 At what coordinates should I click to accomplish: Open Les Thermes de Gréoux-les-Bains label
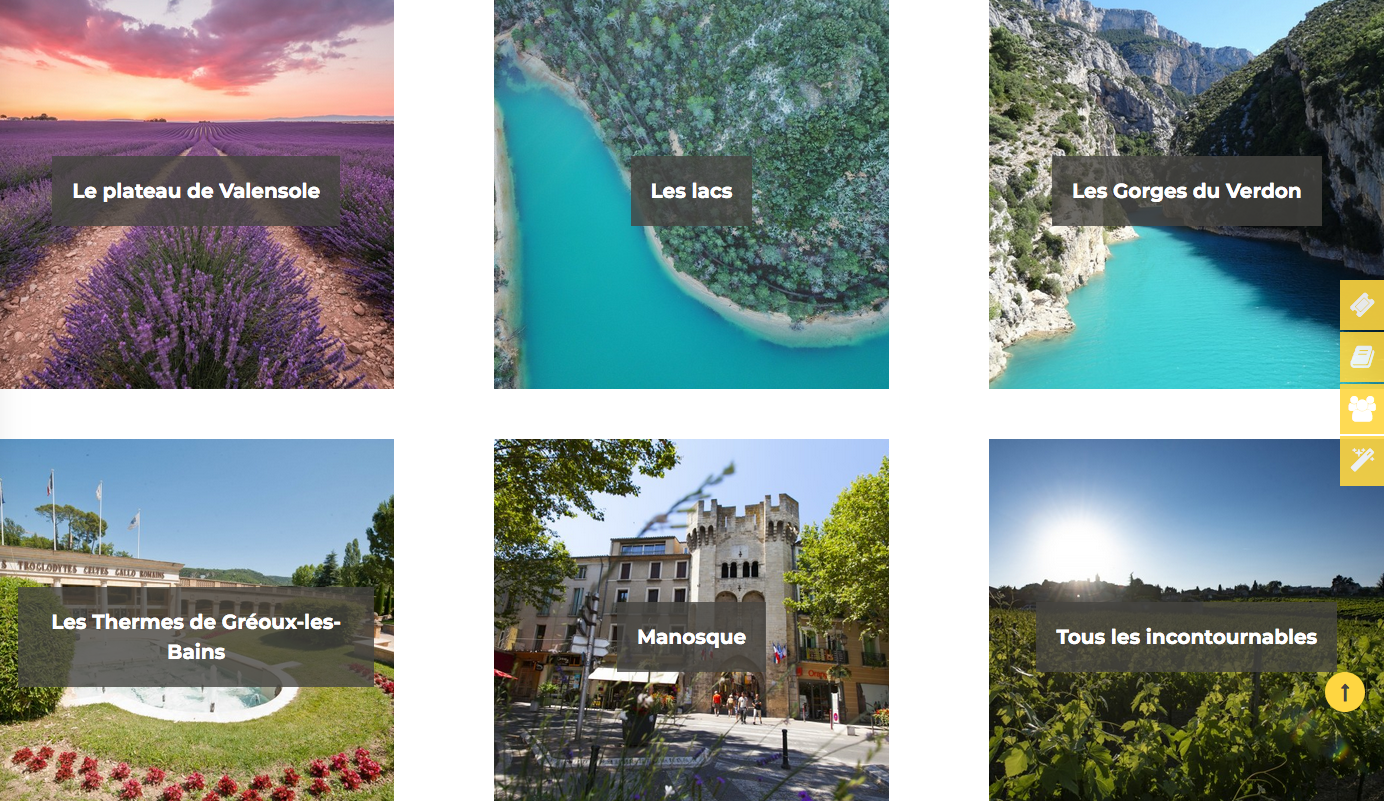(x=196, y=637)
